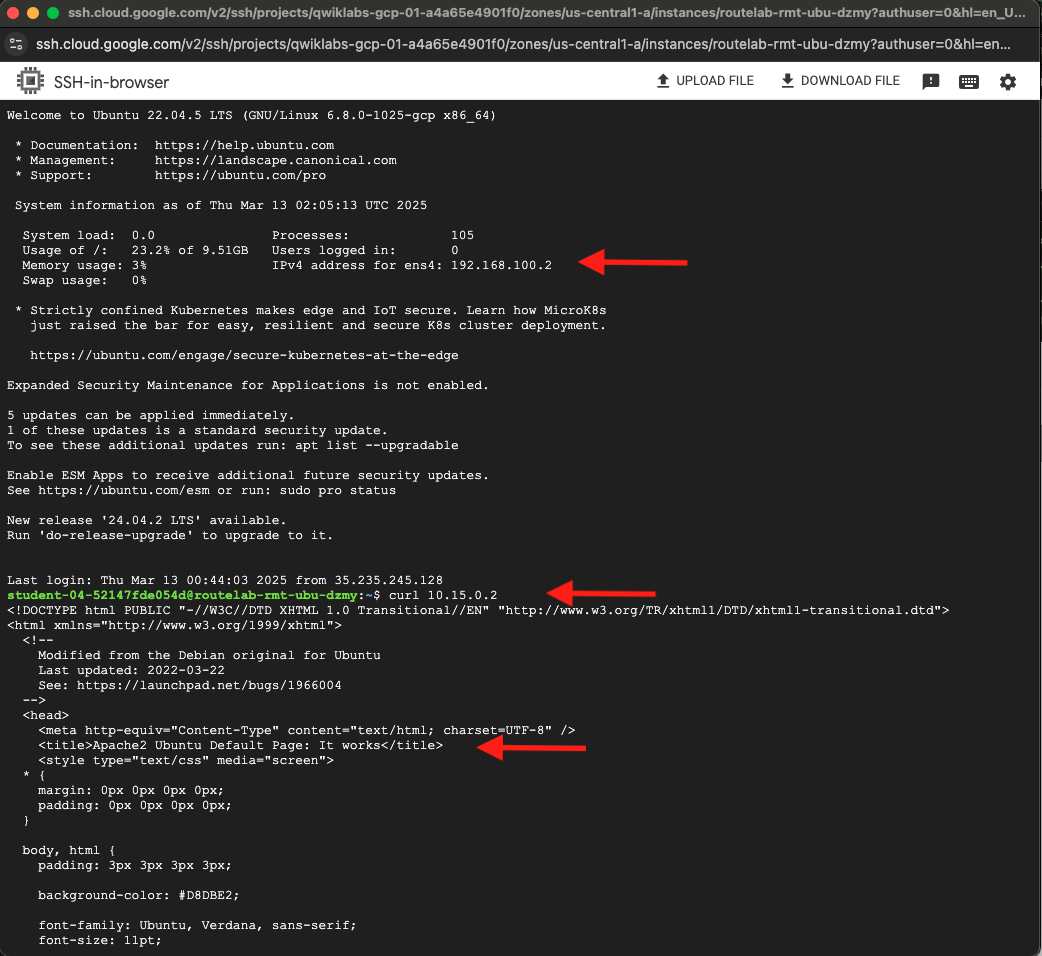Click the 'font-size: 11pt' CSS line
The height and width of the screenshot is (956, 1042).
tap(100, 941)
